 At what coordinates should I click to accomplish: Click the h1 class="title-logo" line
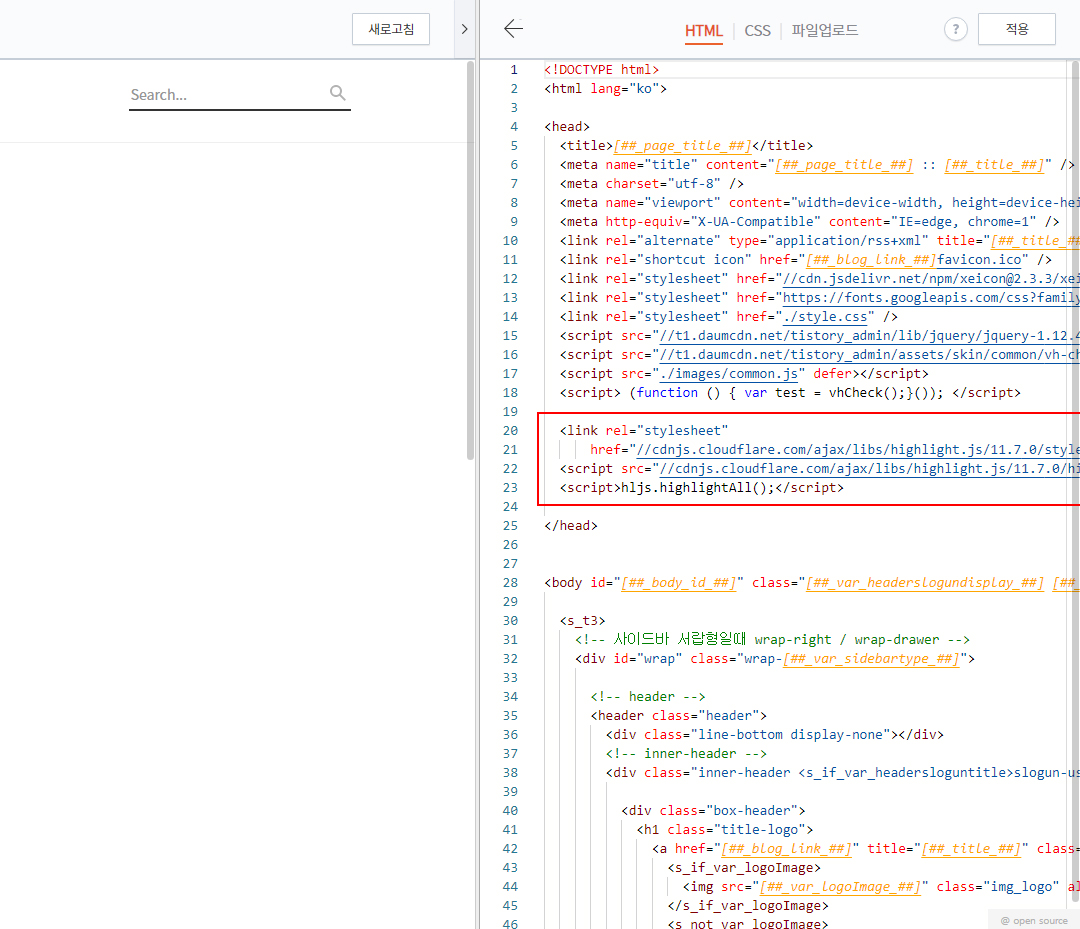pyautogui.click(x=725, y=830)
